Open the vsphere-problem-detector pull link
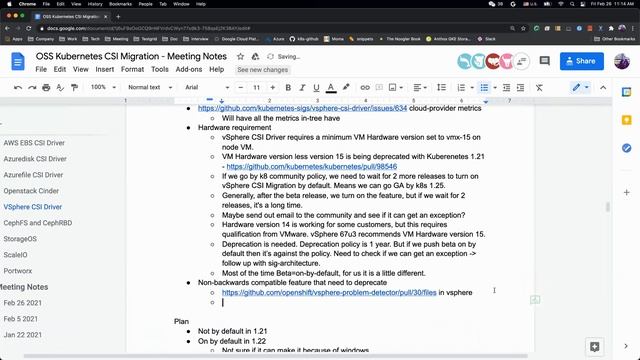640x360 pixels. pyautogui.click(x=329, y=293)
